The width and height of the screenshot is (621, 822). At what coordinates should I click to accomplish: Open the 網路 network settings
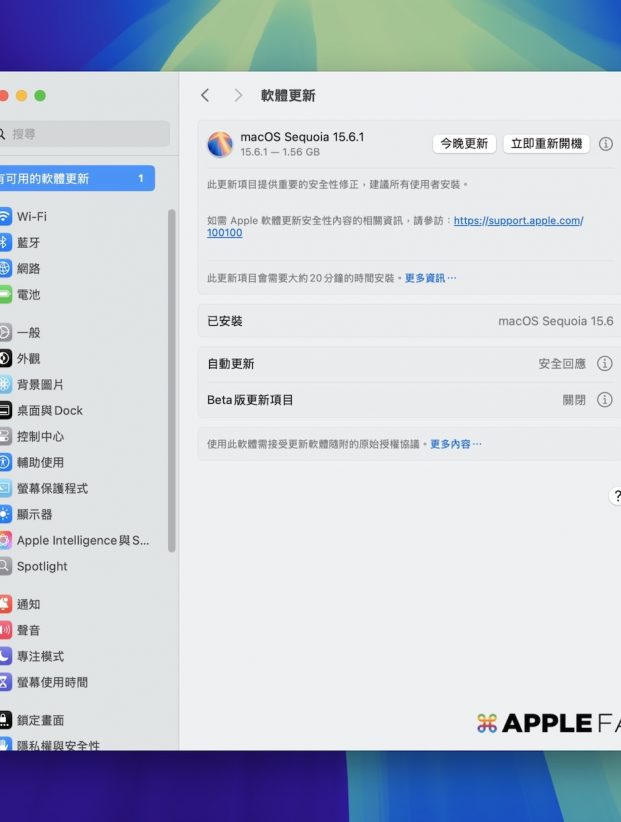28,268
